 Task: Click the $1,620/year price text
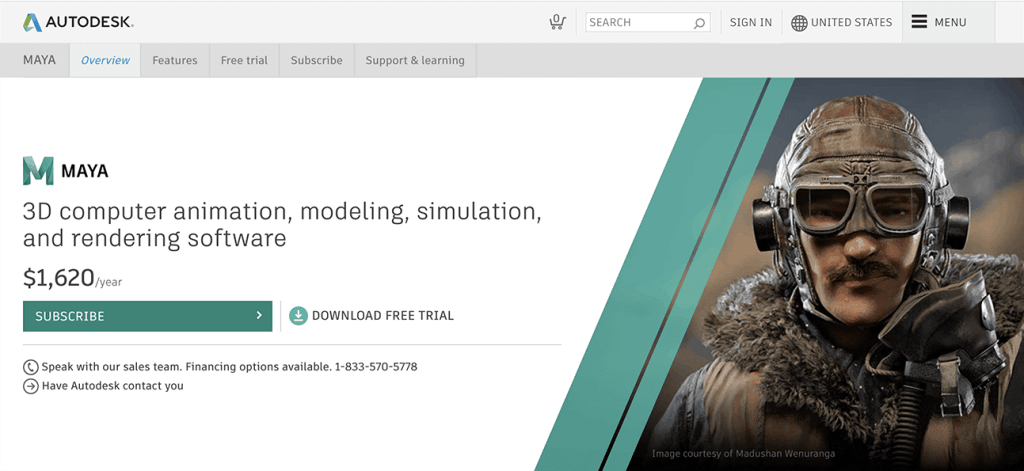72,278
